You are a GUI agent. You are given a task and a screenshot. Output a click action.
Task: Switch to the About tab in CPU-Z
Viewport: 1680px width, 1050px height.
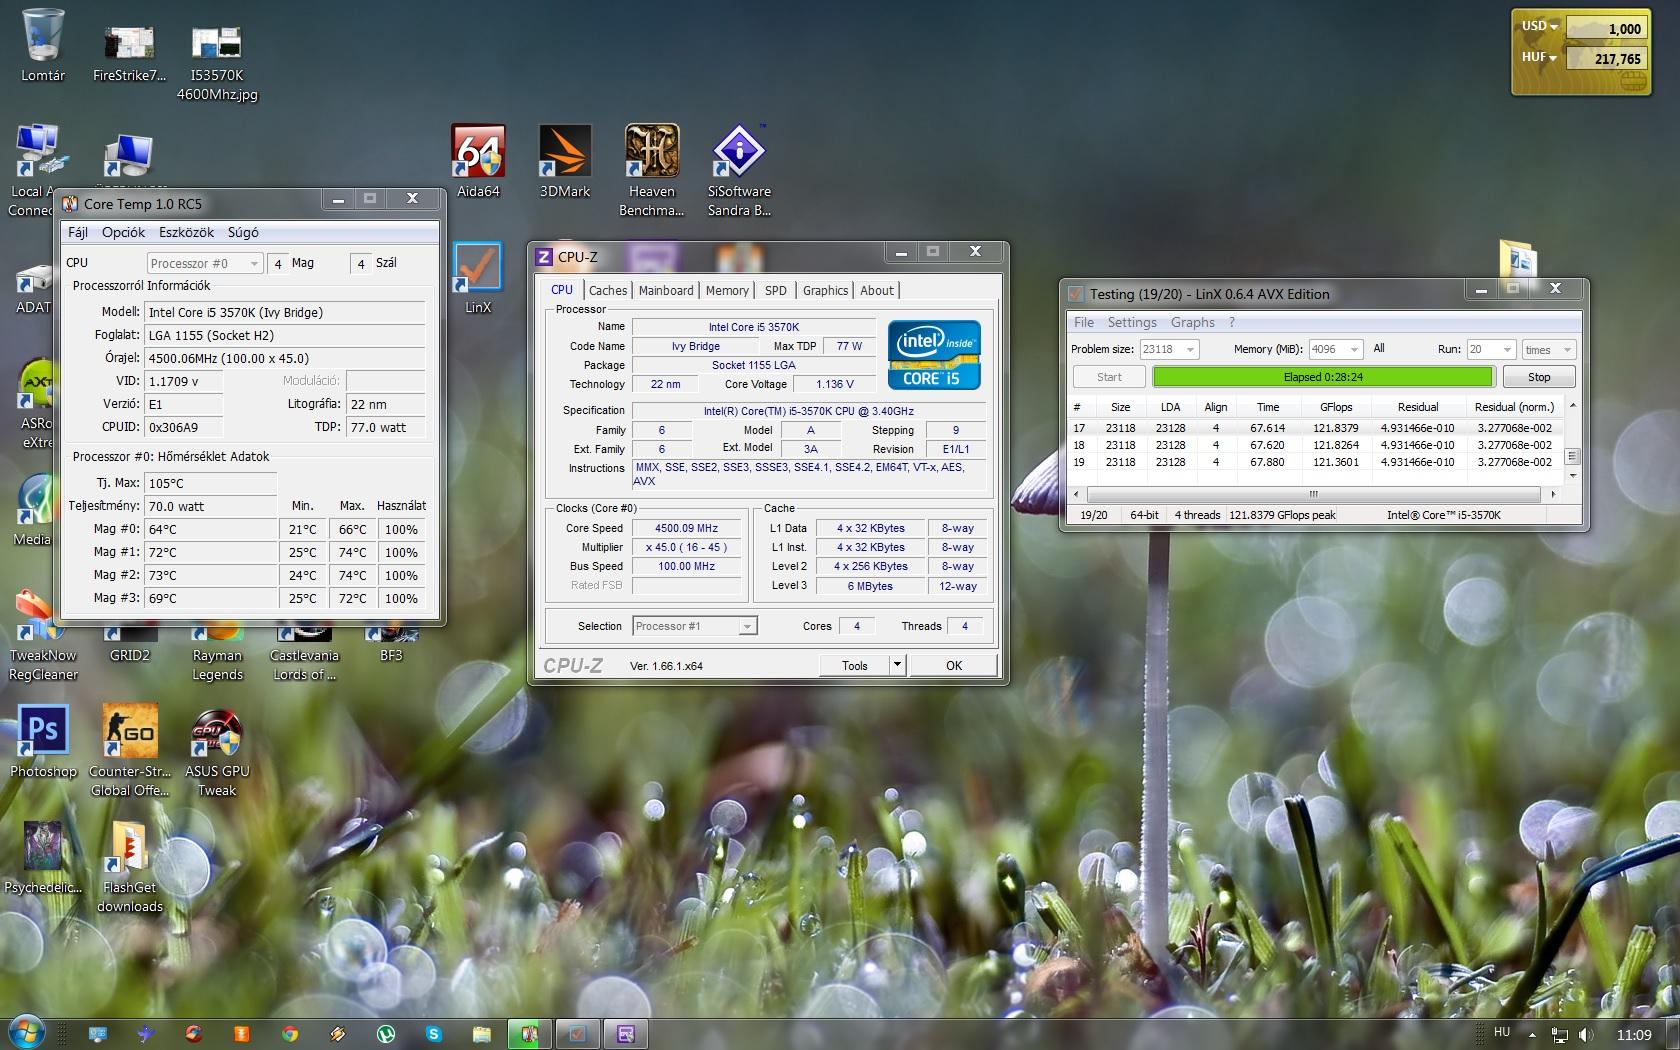(877, 290)
